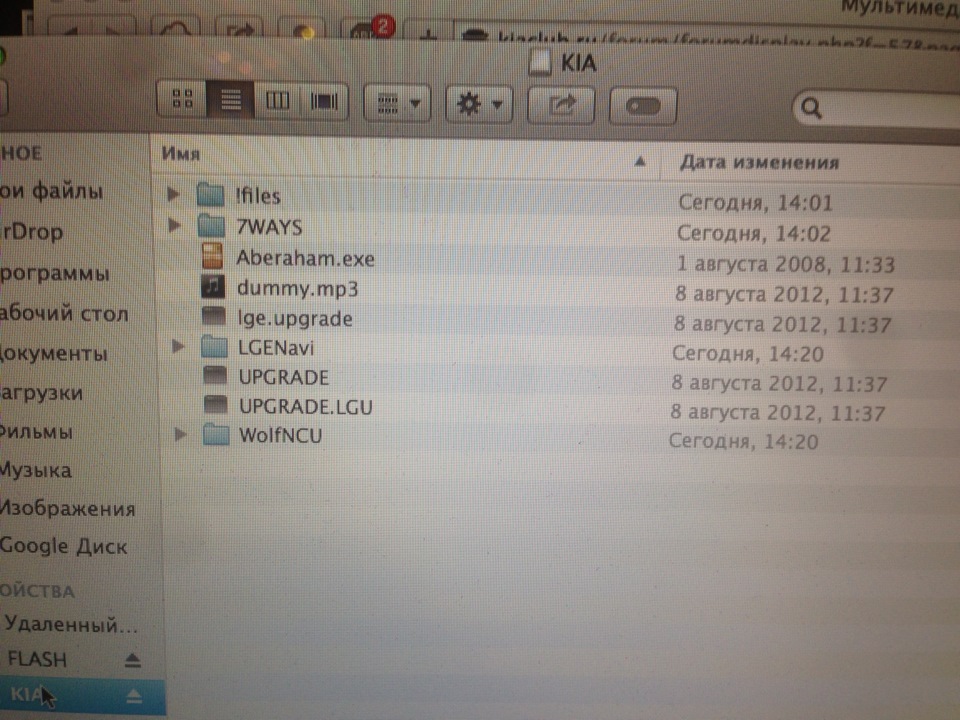Sort by Дата изменения column header
Screen dimensions: 960x720
click(x=759, y=162)
